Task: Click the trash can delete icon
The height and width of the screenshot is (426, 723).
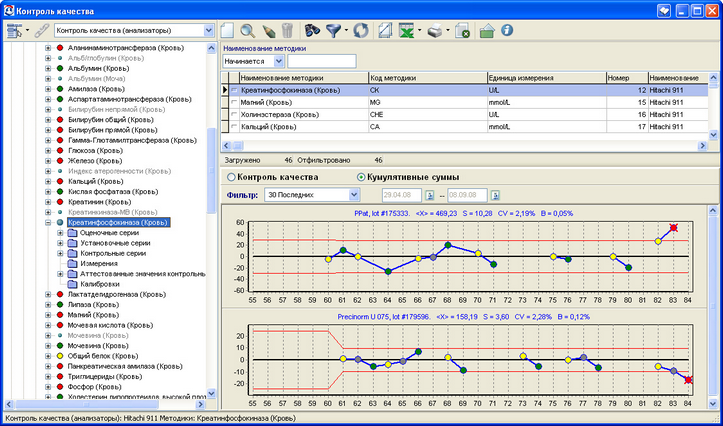Action: pyautogui.click(x=286, y=31)
